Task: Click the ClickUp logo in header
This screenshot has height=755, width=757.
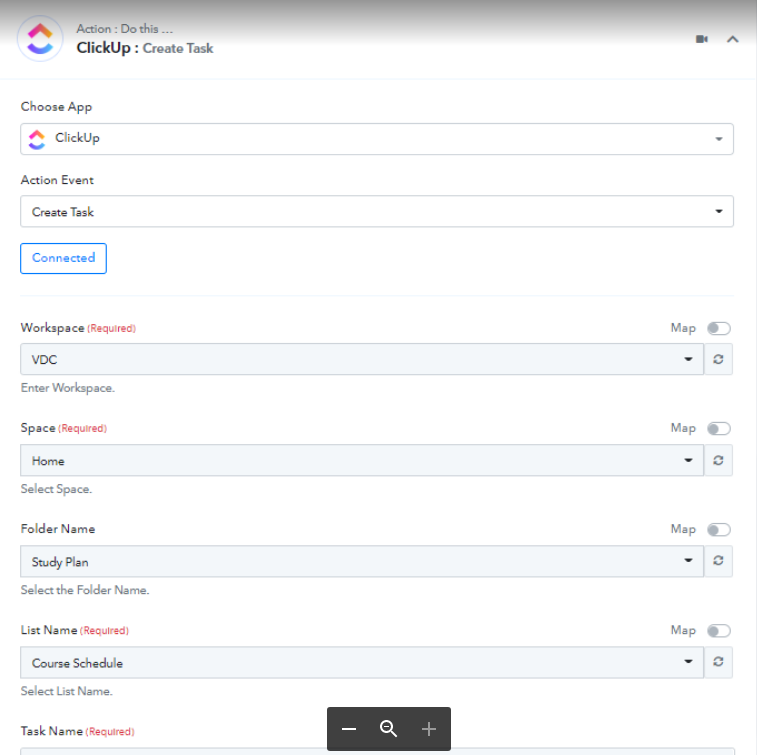Action: [x=40, y=39]
